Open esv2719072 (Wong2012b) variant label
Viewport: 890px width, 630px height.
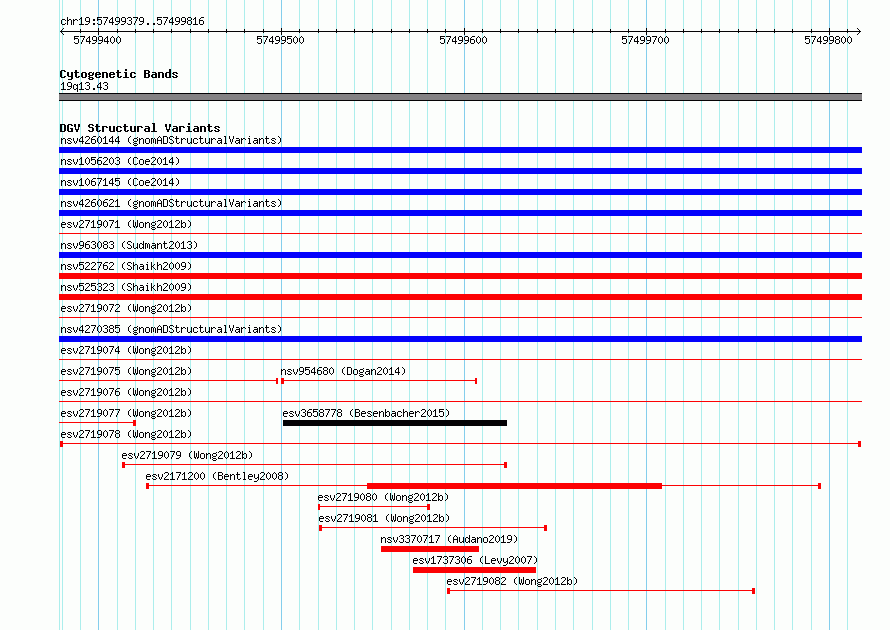coord(126,308)
